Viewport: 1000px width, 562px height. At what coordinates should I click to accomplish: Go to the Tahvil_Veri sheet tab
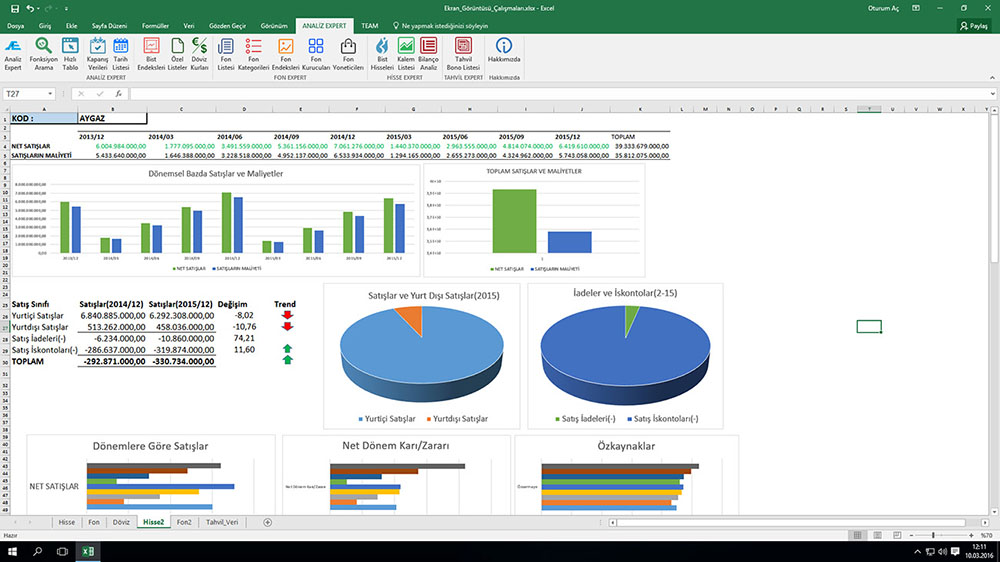point(222,522)
